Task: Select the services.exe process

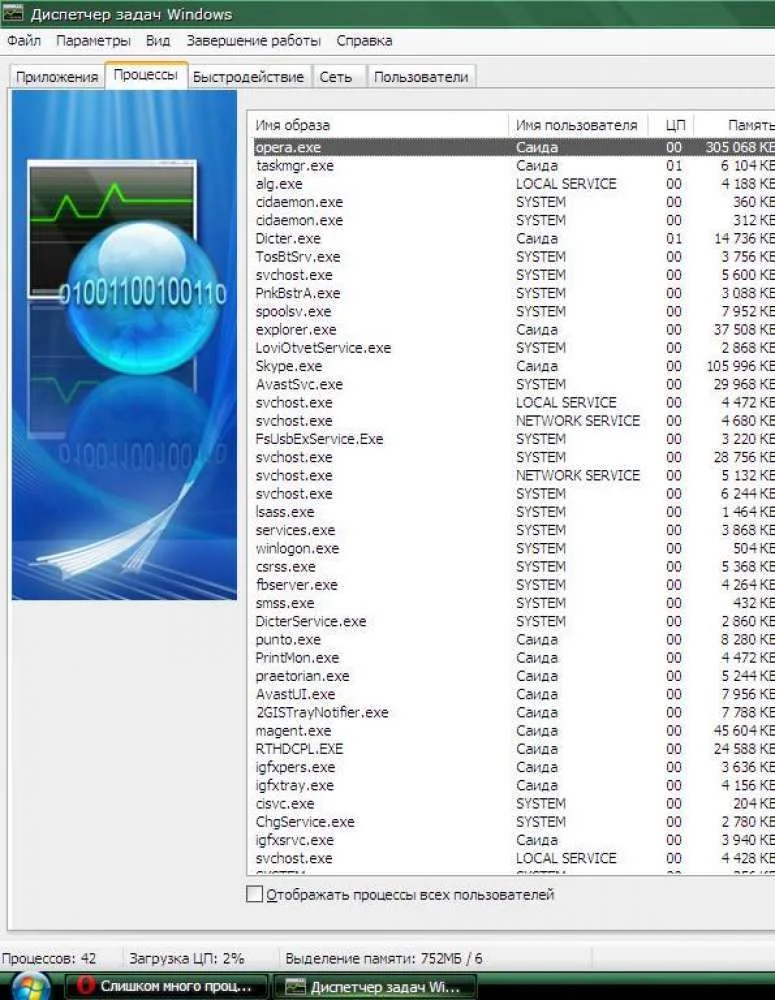Action: pos(514,531)
